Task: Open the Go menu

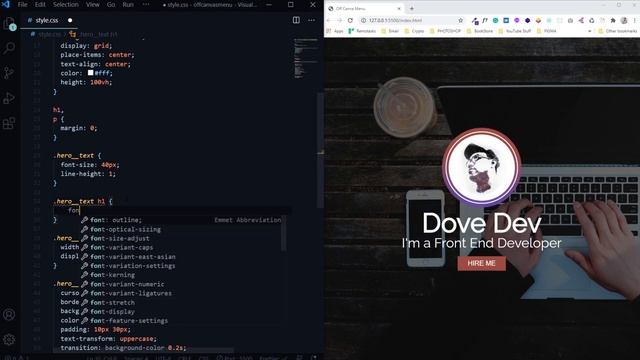Action: click(111, 4)
